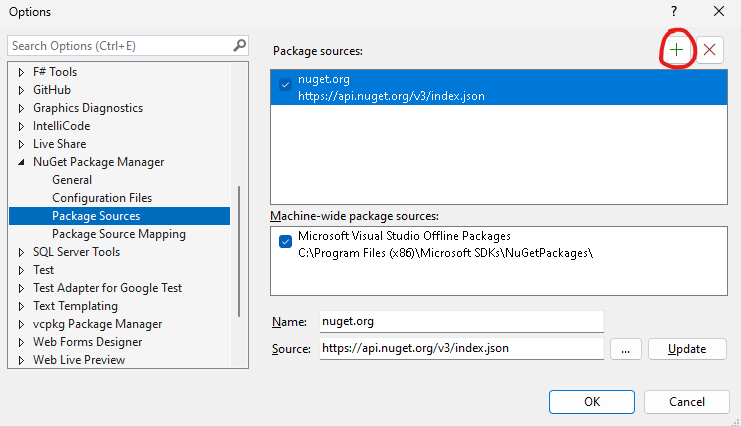Select General under NuGet Package Manager
This screenshot has height=426, width=741.
(72, 180)
